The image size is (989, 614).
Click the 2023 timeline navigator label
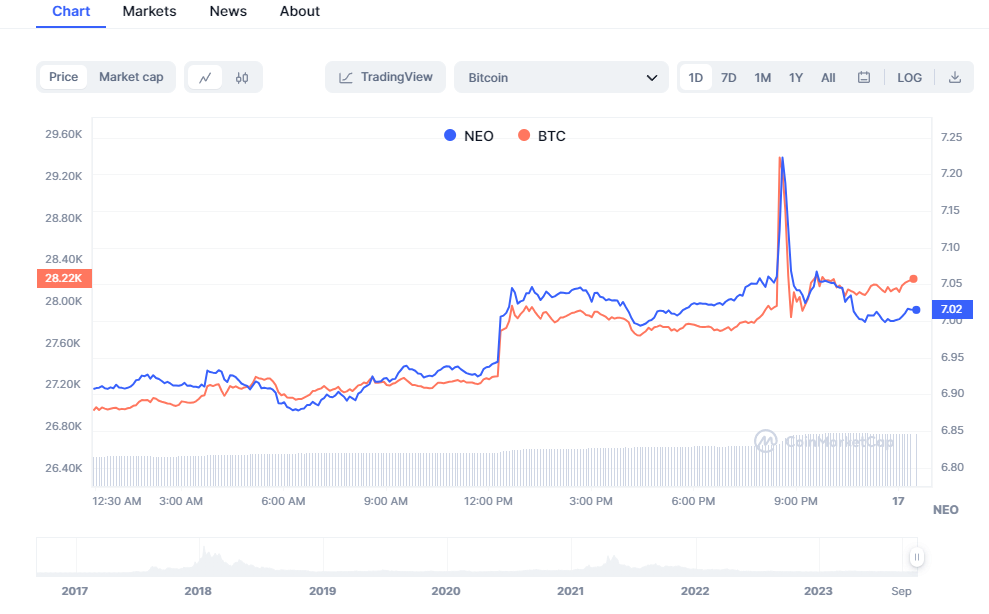pos(818,591)
